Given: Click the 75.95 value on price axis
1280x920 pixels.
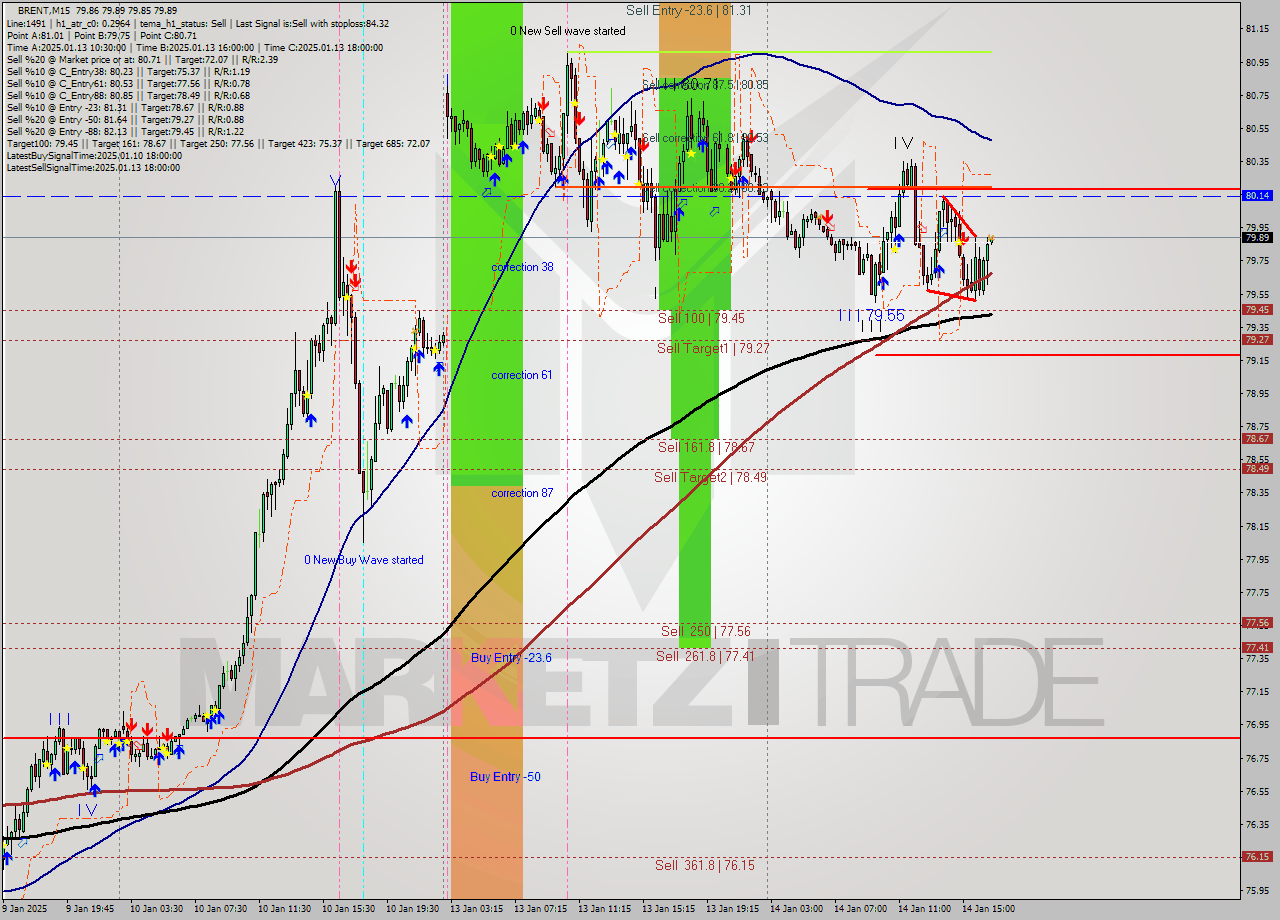Looking at the screenshot, I should 1257,890.
